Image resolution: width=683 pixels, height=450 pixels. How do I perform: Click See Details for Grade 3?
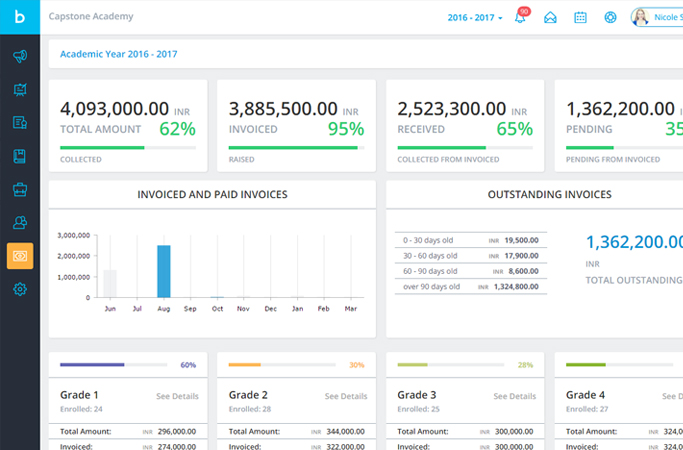pyautogui.click(x=515, y=396)
